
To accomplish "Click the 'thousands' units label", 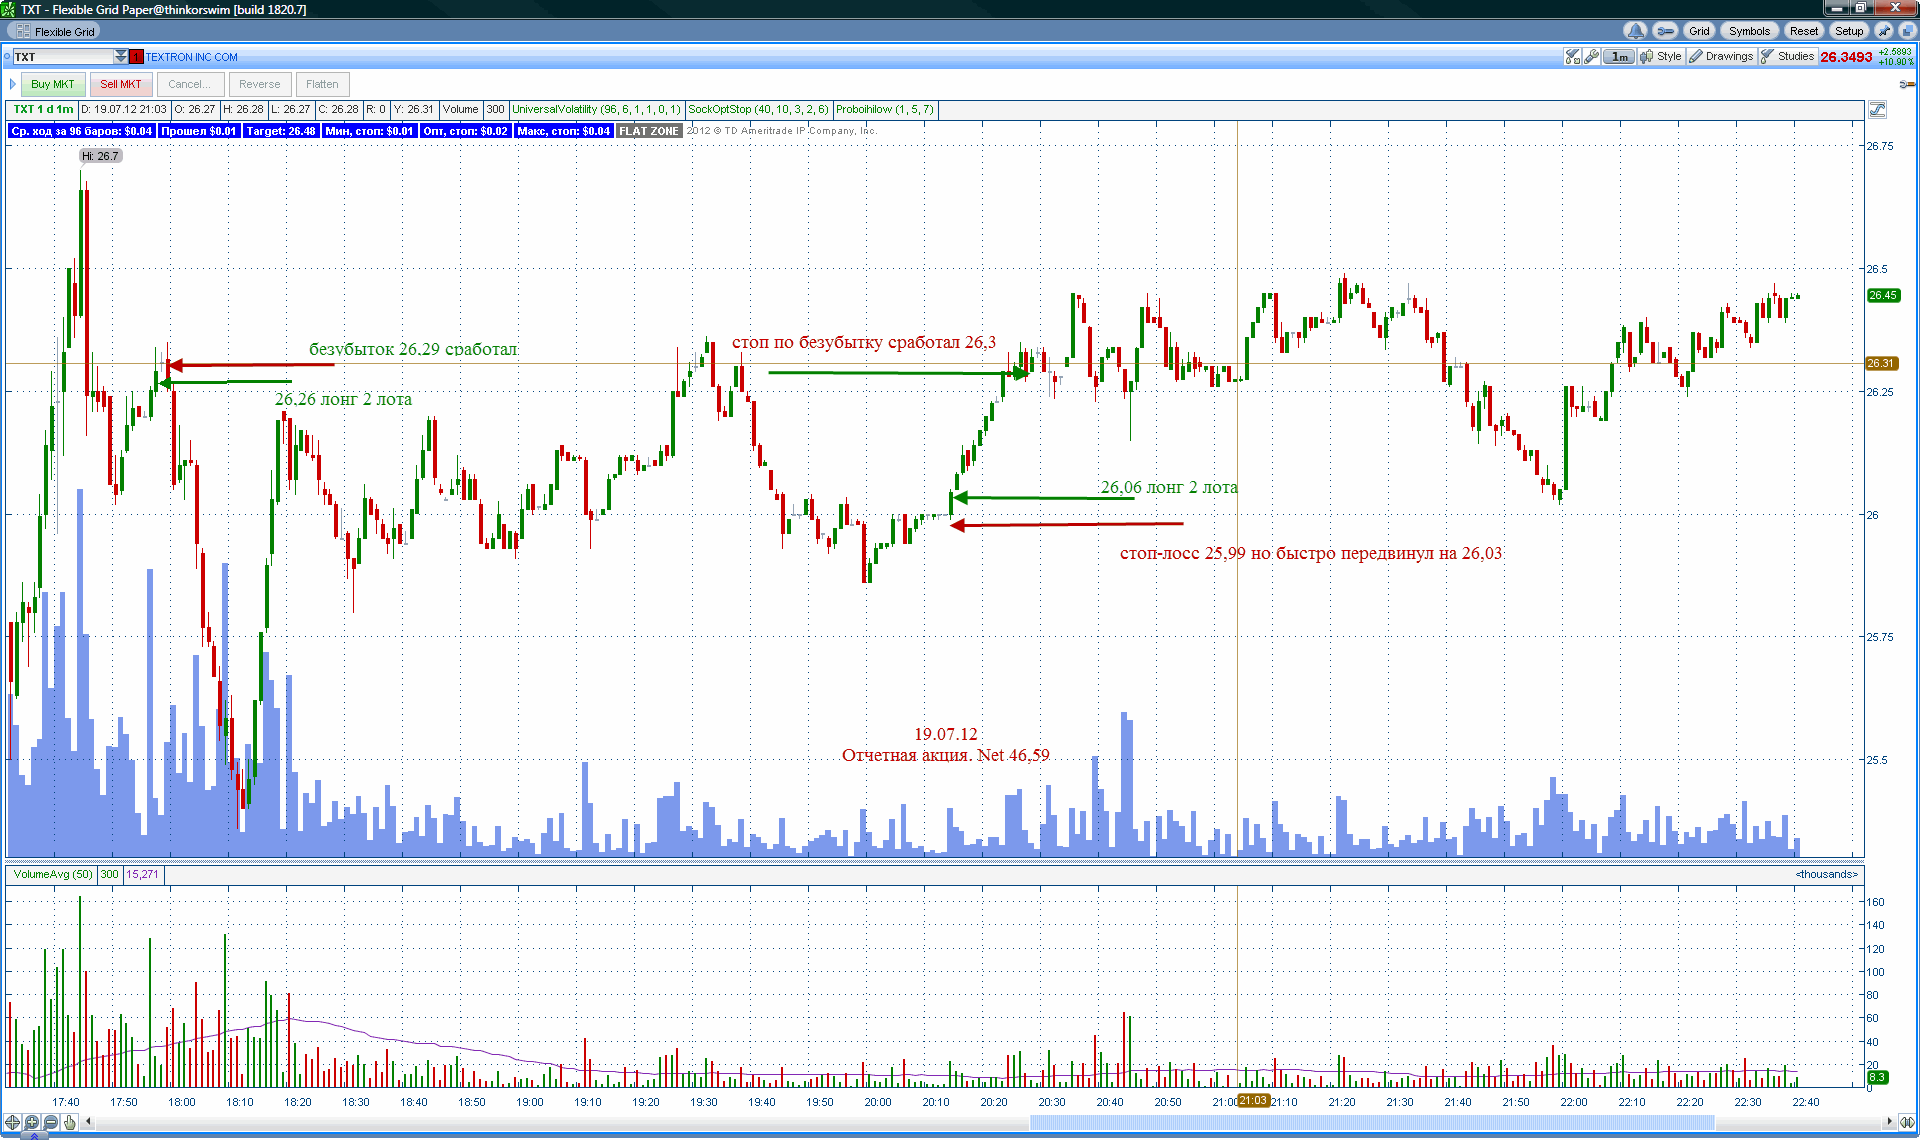I will (1826, 874).
